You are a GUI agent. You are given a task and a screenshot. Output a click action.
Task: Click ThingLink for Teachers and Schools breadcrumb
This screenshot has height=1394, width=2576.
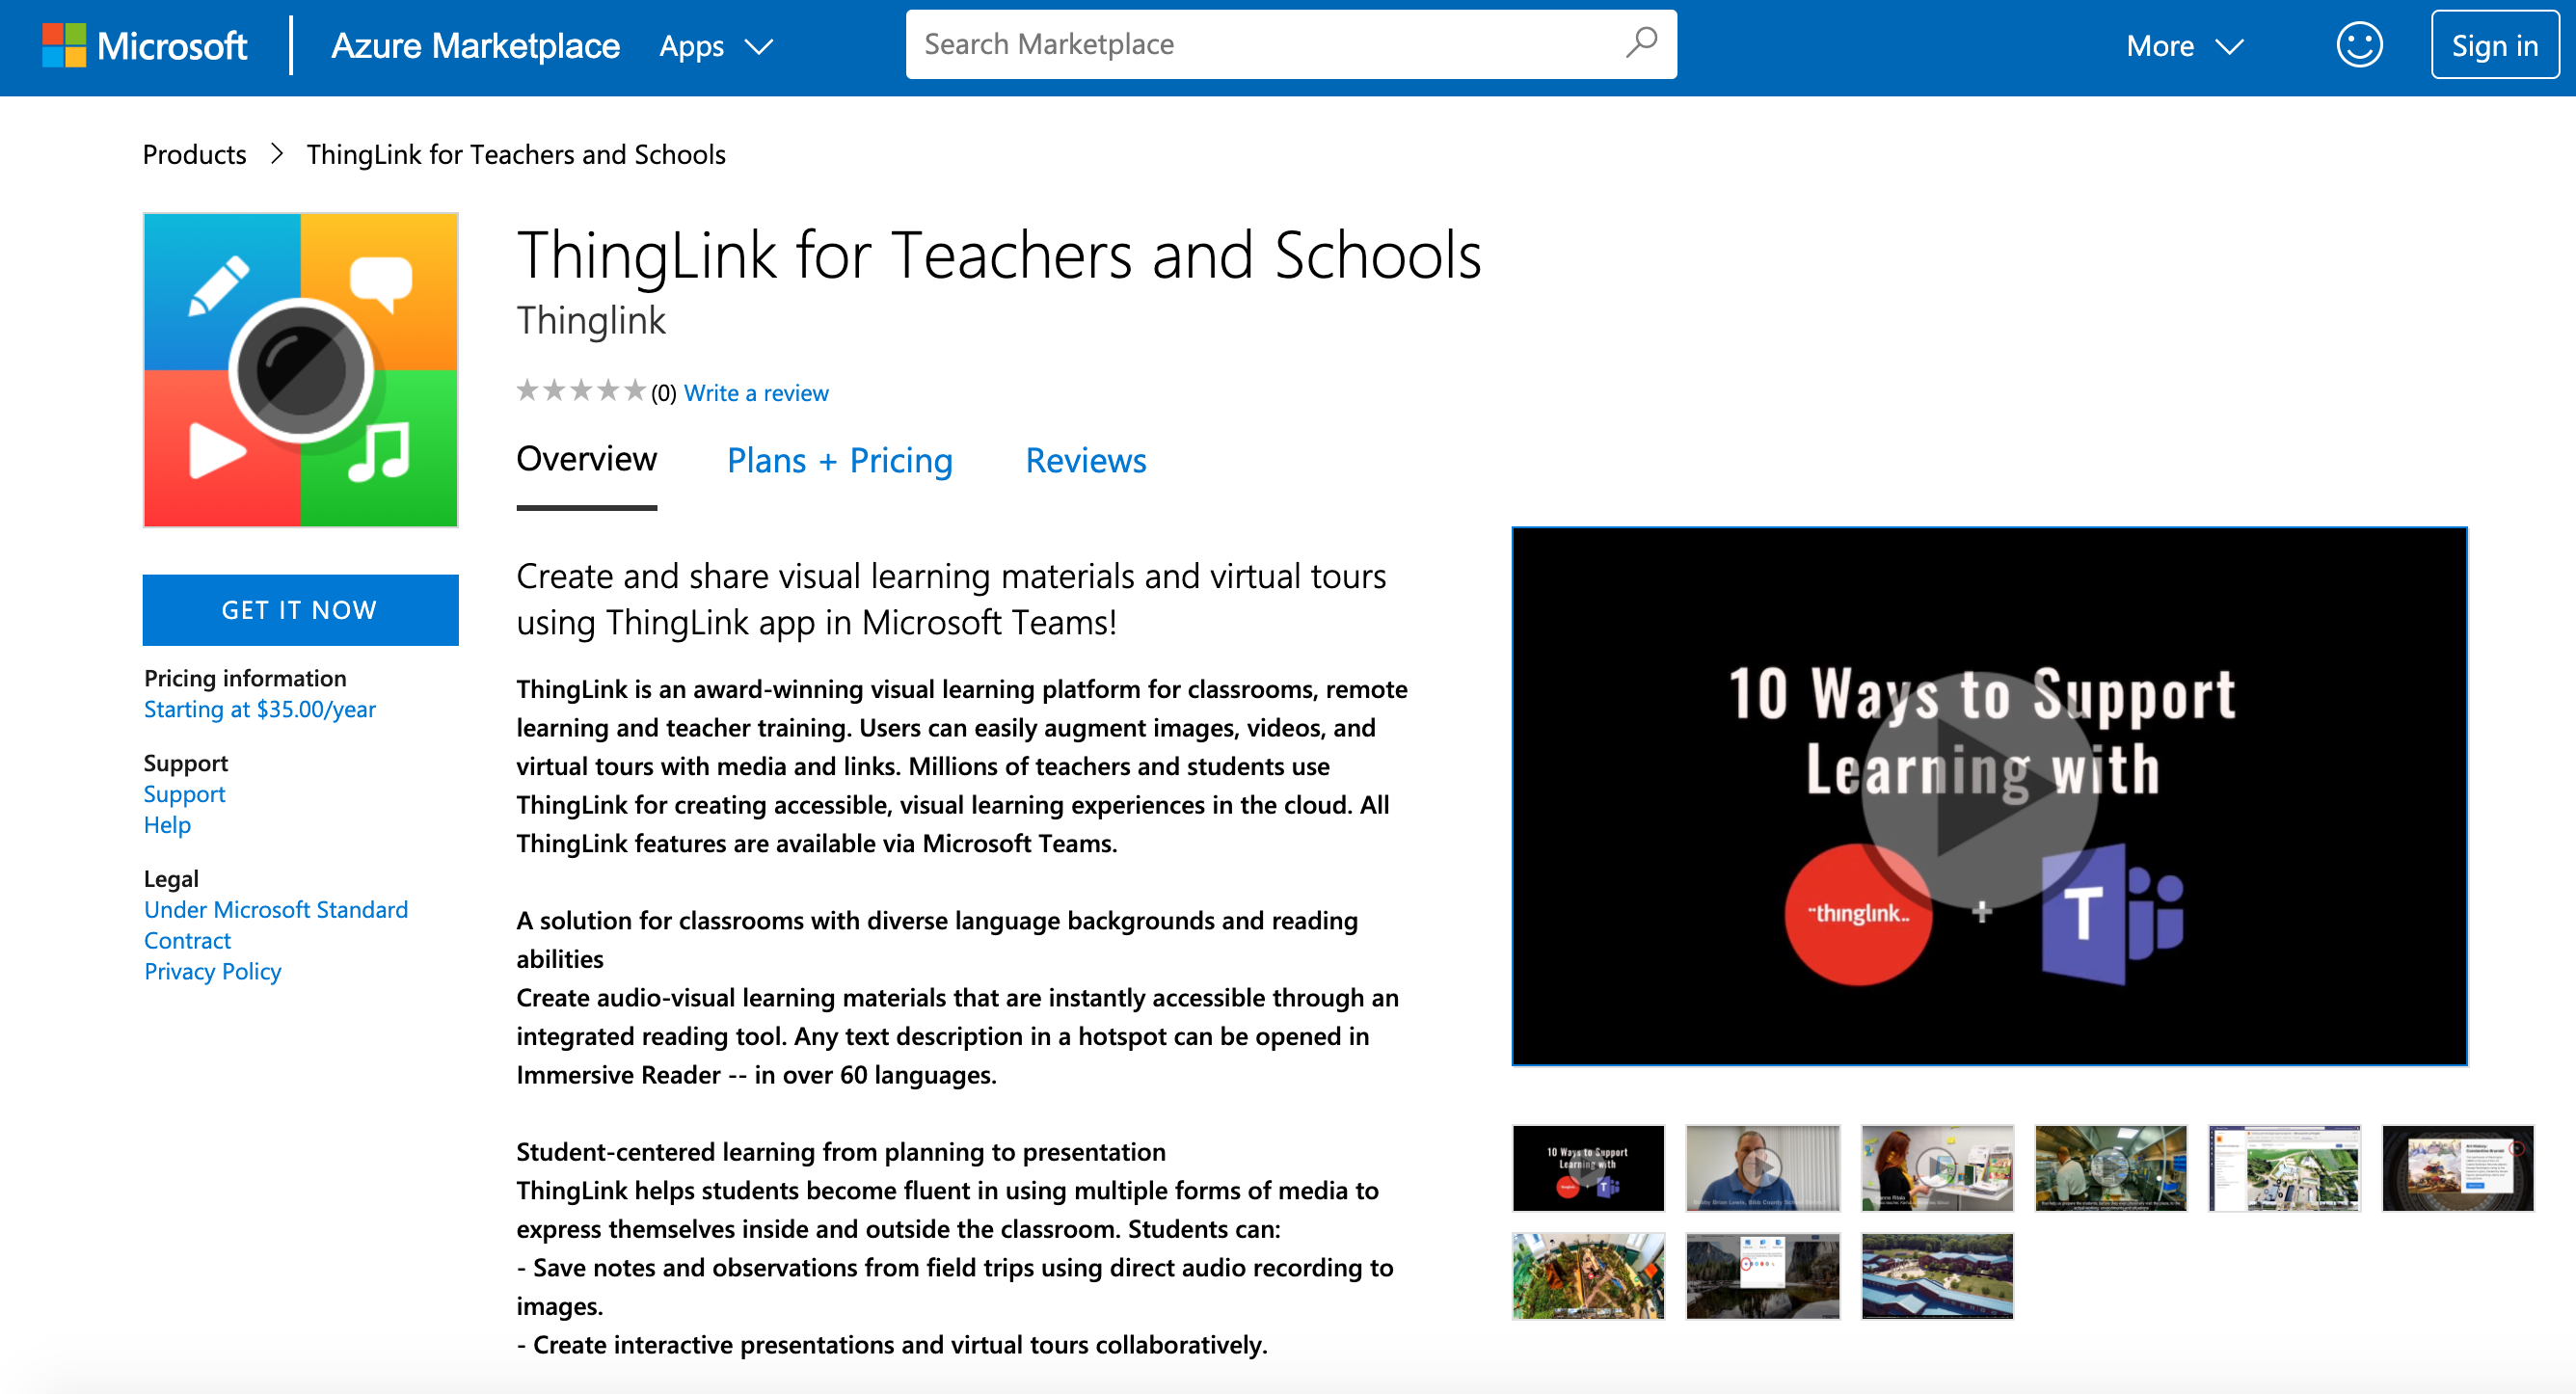516,154
